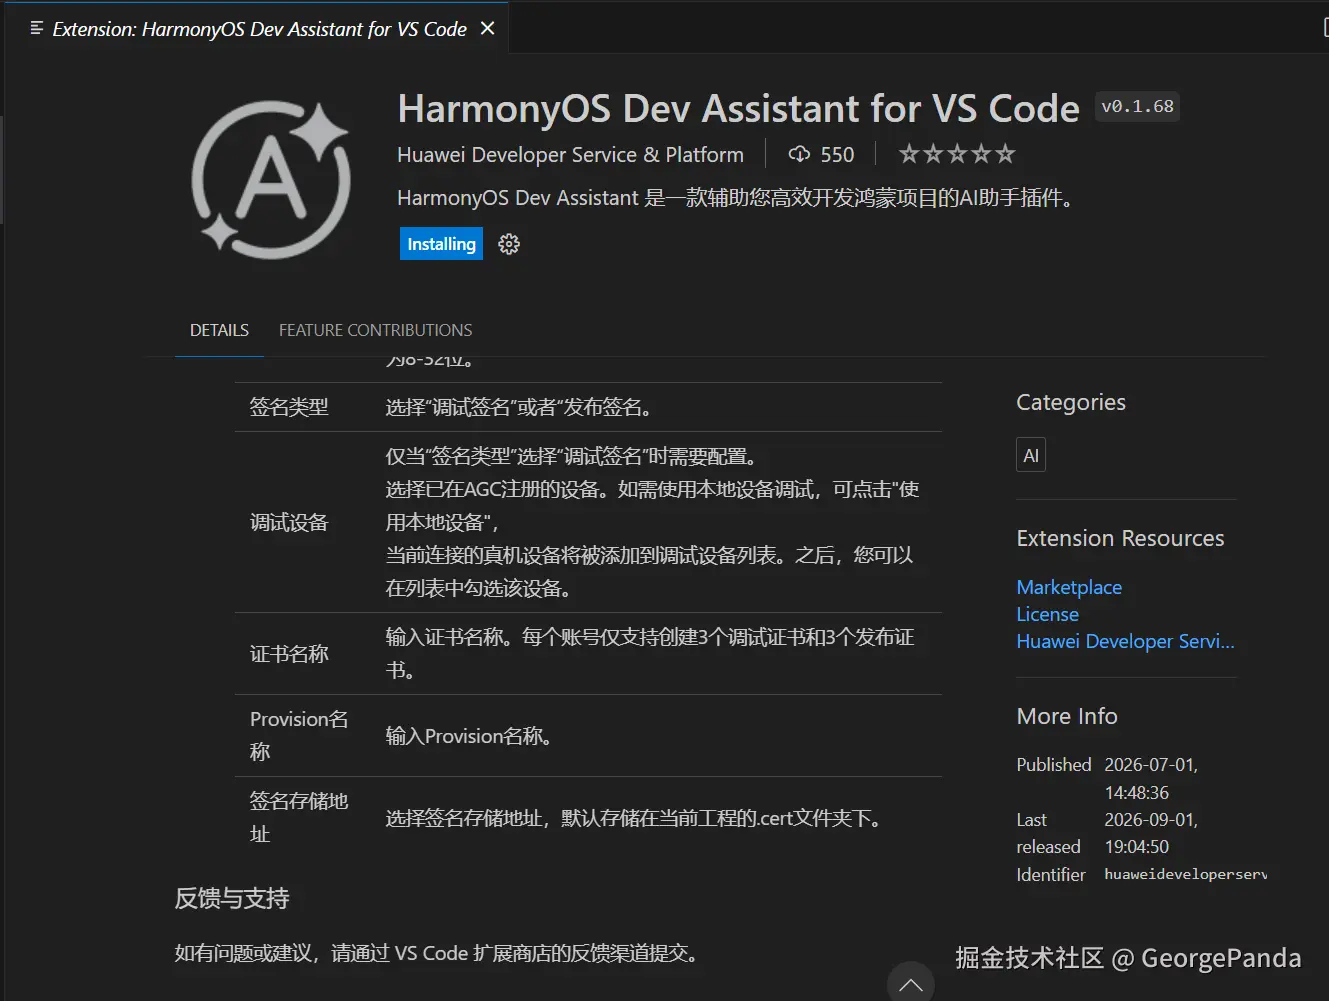Click the More Info heading
This screenshot has height=1001, width=1329.
point(1067,716)
